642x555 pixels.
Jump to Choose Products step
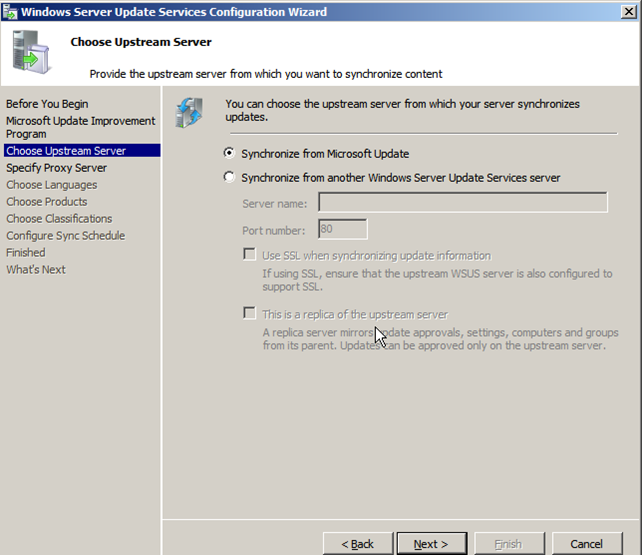[x=47, y=202]
